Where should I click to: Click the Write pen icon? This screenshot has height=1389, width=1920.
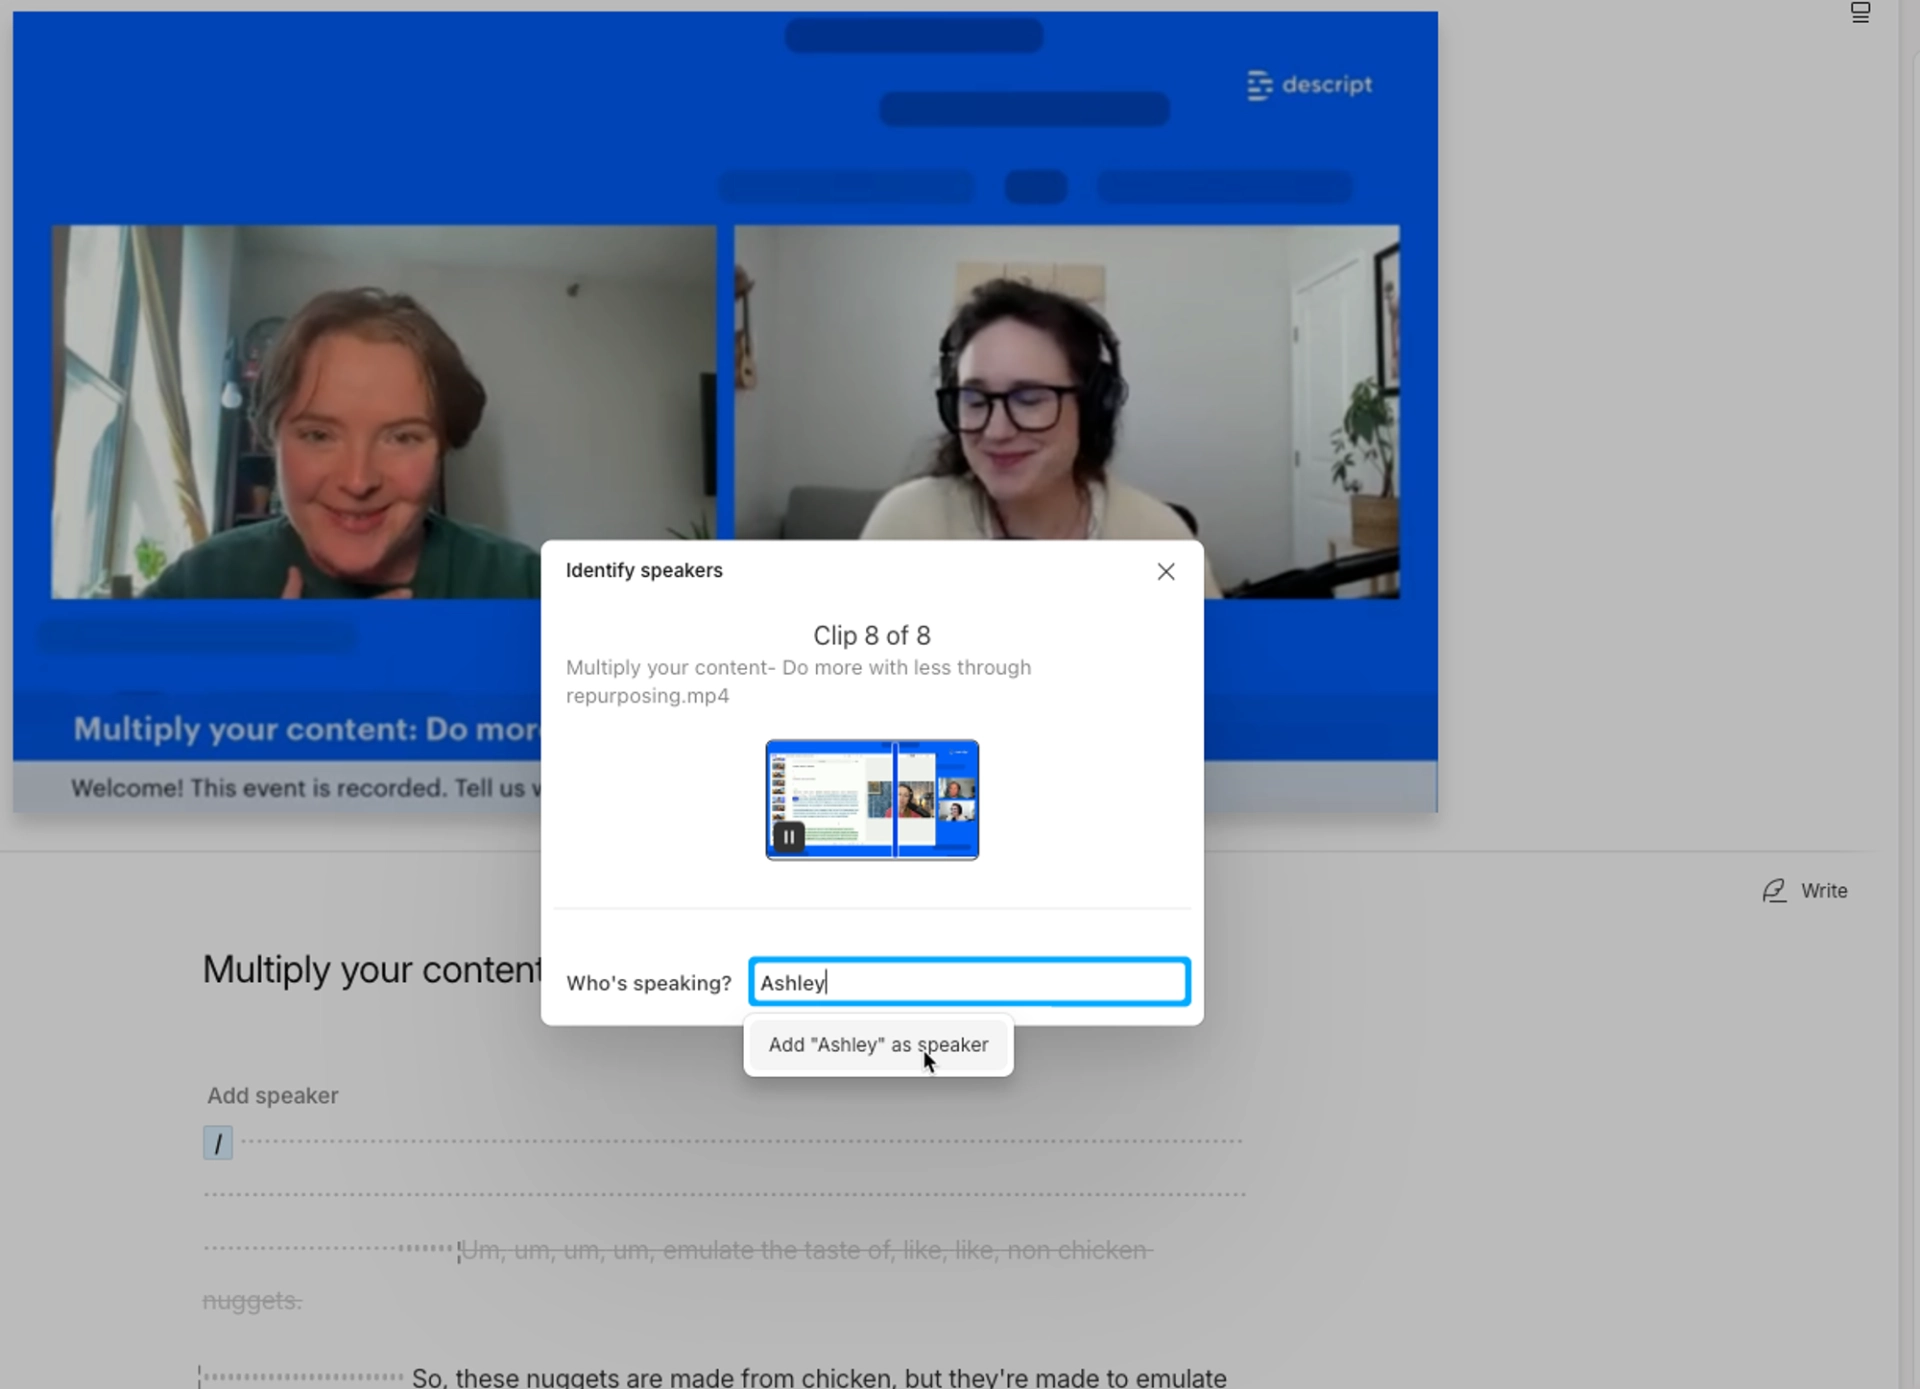click(1774, 891)
